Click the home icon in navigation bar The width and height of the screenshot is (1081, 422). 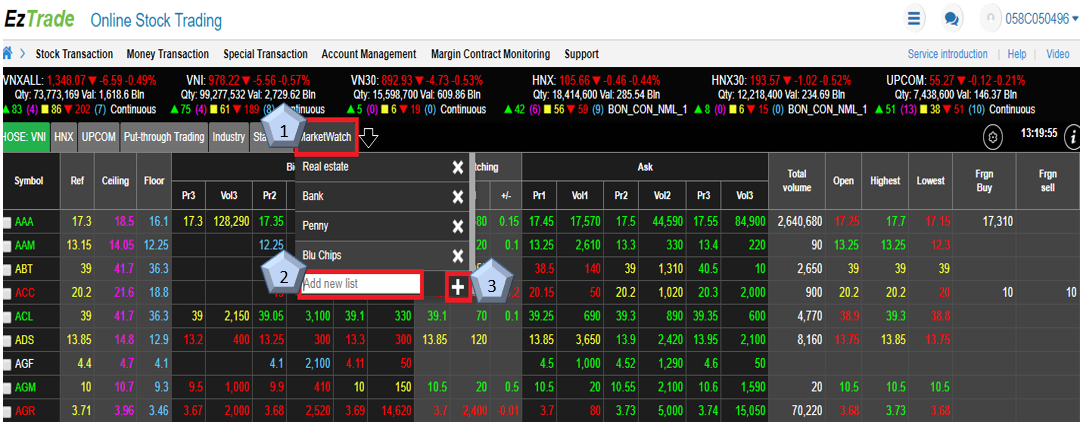(9, 53)
